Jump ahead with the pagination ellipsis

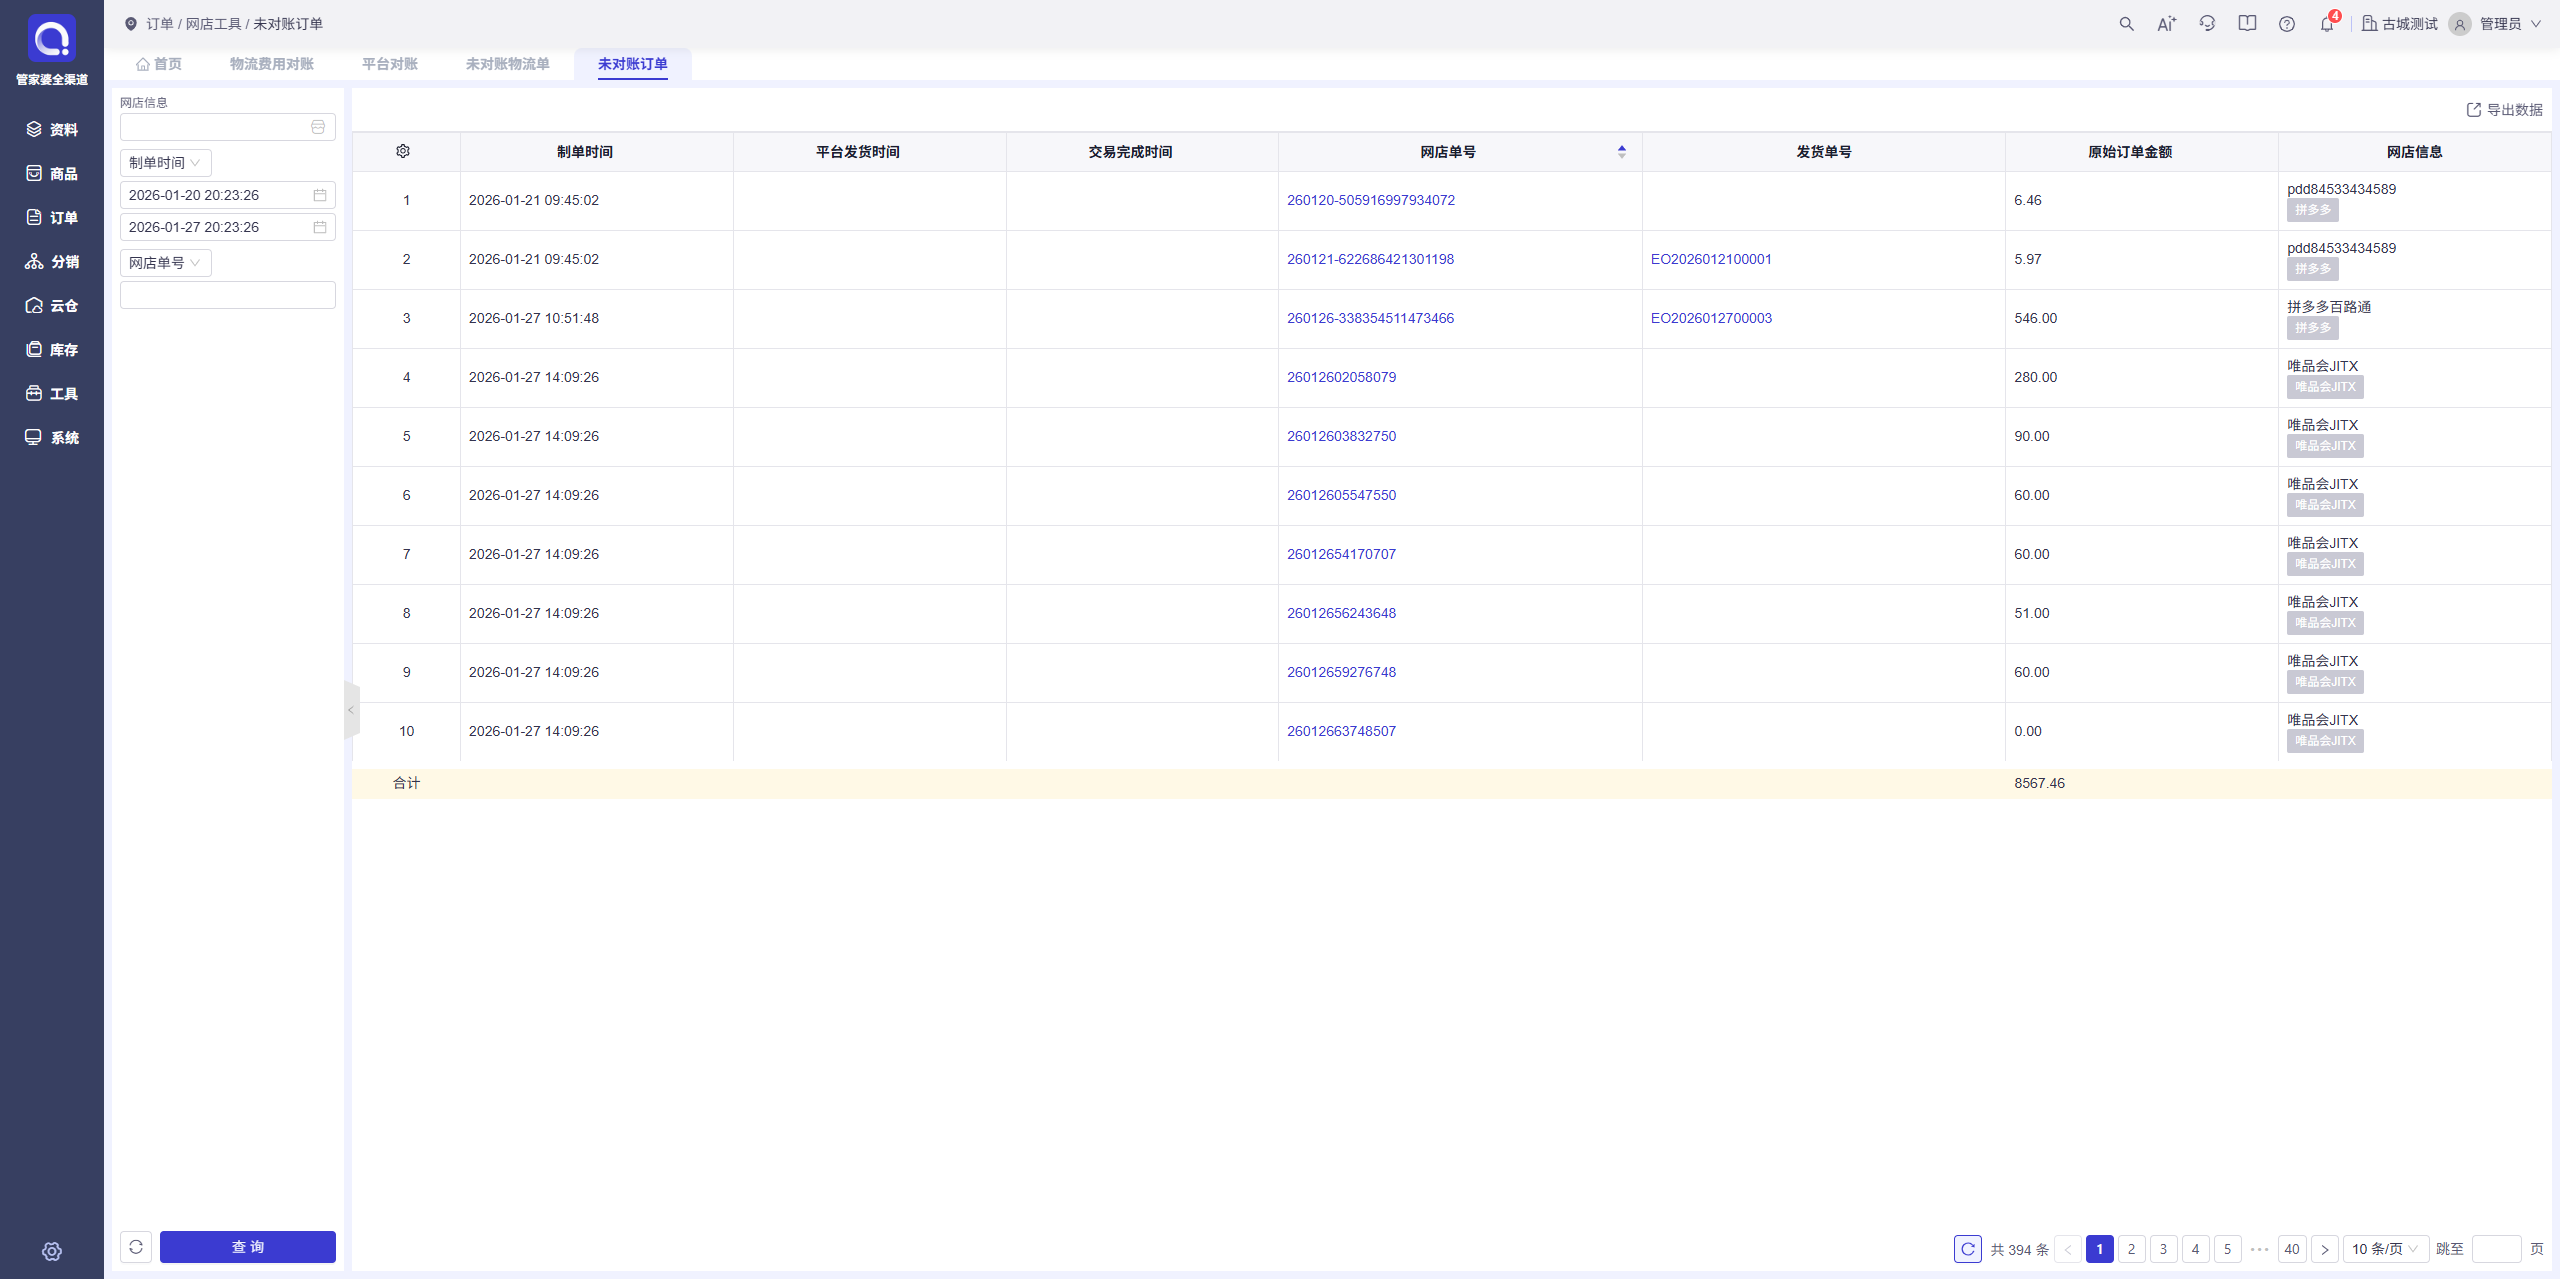2259,1249
